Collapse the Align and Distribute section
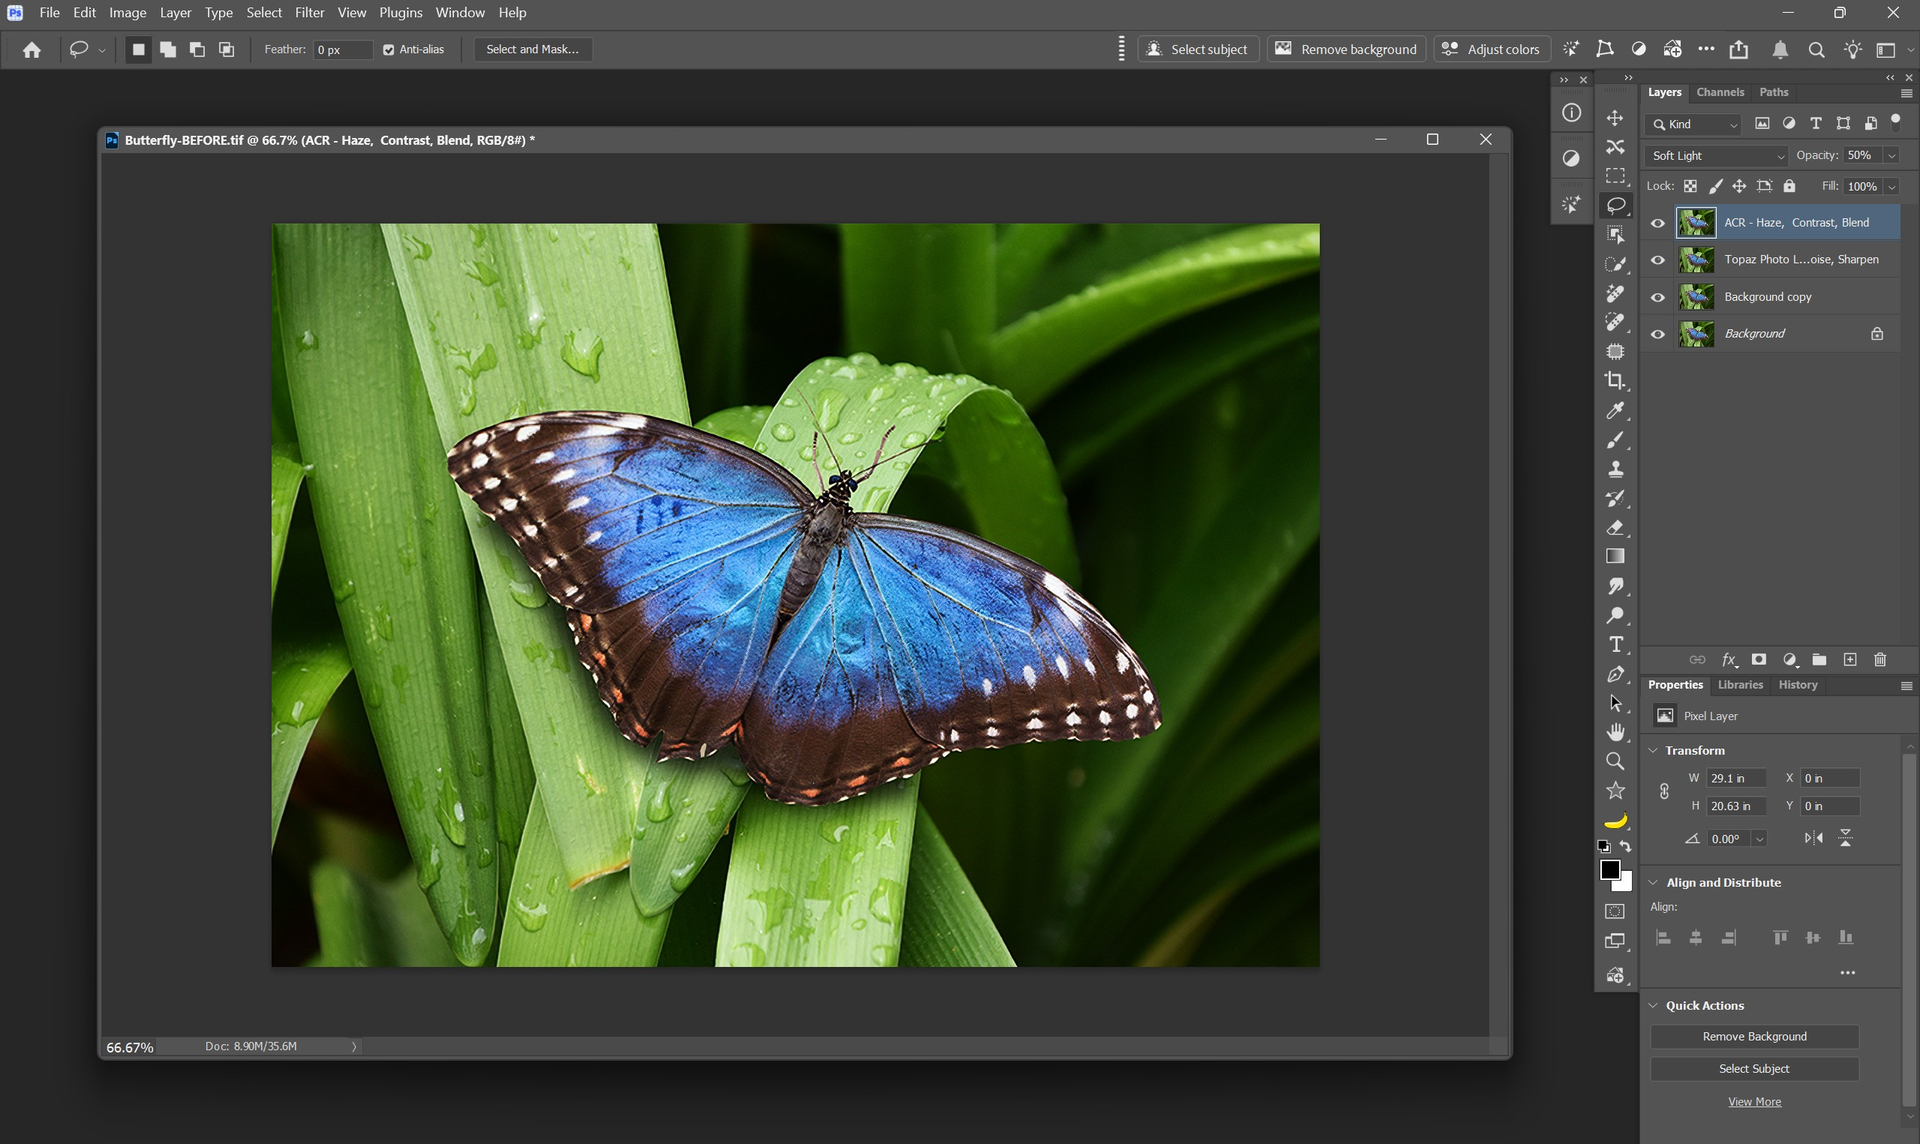 (x=1654, y=883)
